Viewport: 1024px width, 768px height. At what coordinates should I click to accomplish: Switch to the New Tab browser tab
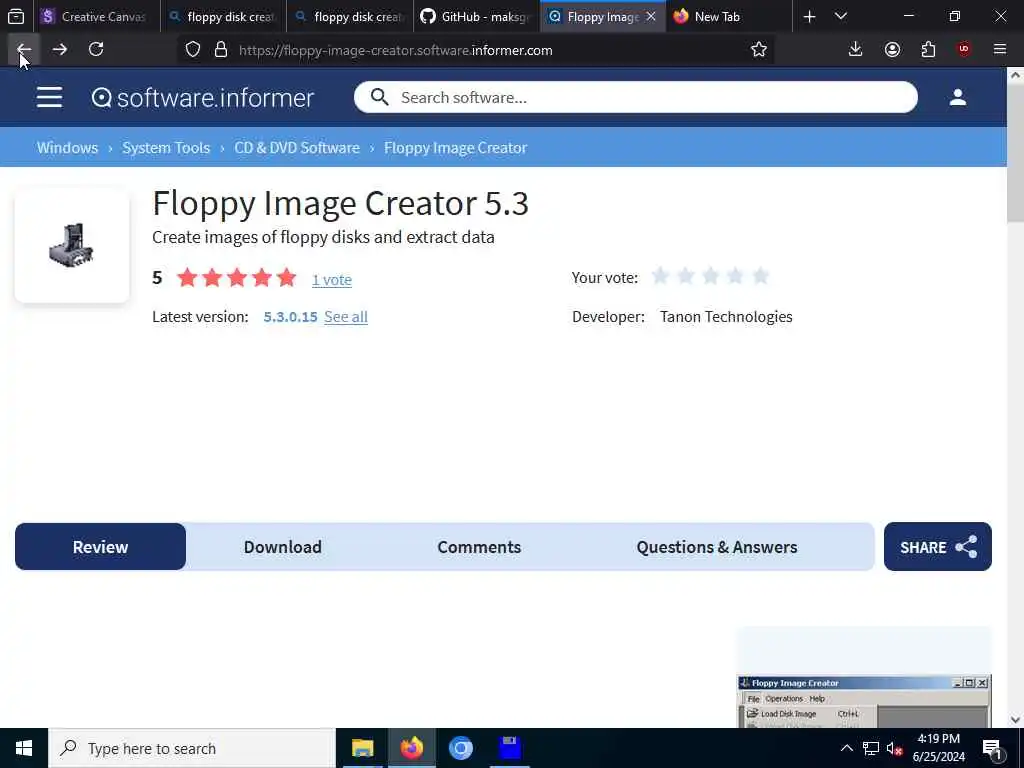coord(730,16)
